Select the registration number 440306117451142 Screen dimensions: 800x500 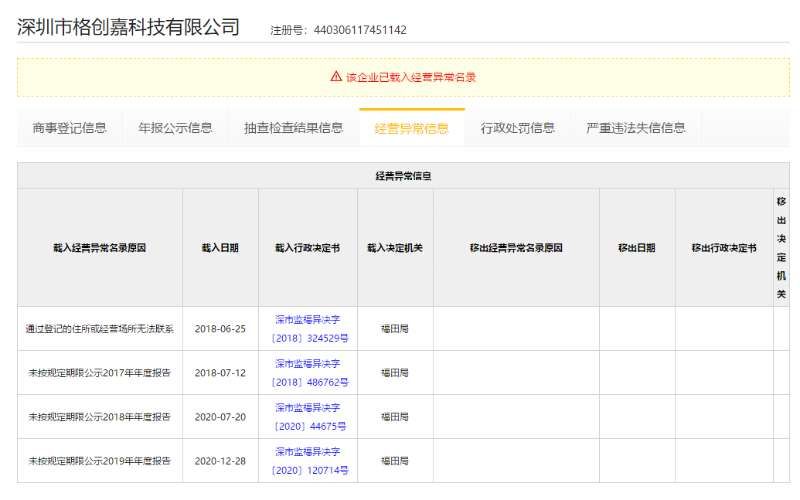359,30
